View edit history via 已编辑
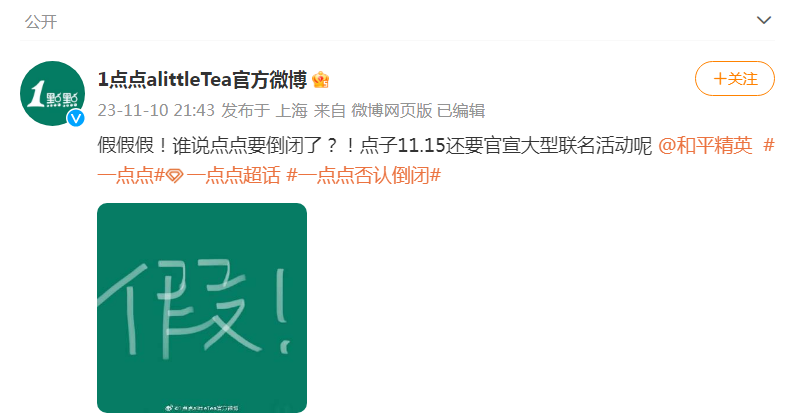The width and height of the screenshot is (795, 417). point(461,110)
